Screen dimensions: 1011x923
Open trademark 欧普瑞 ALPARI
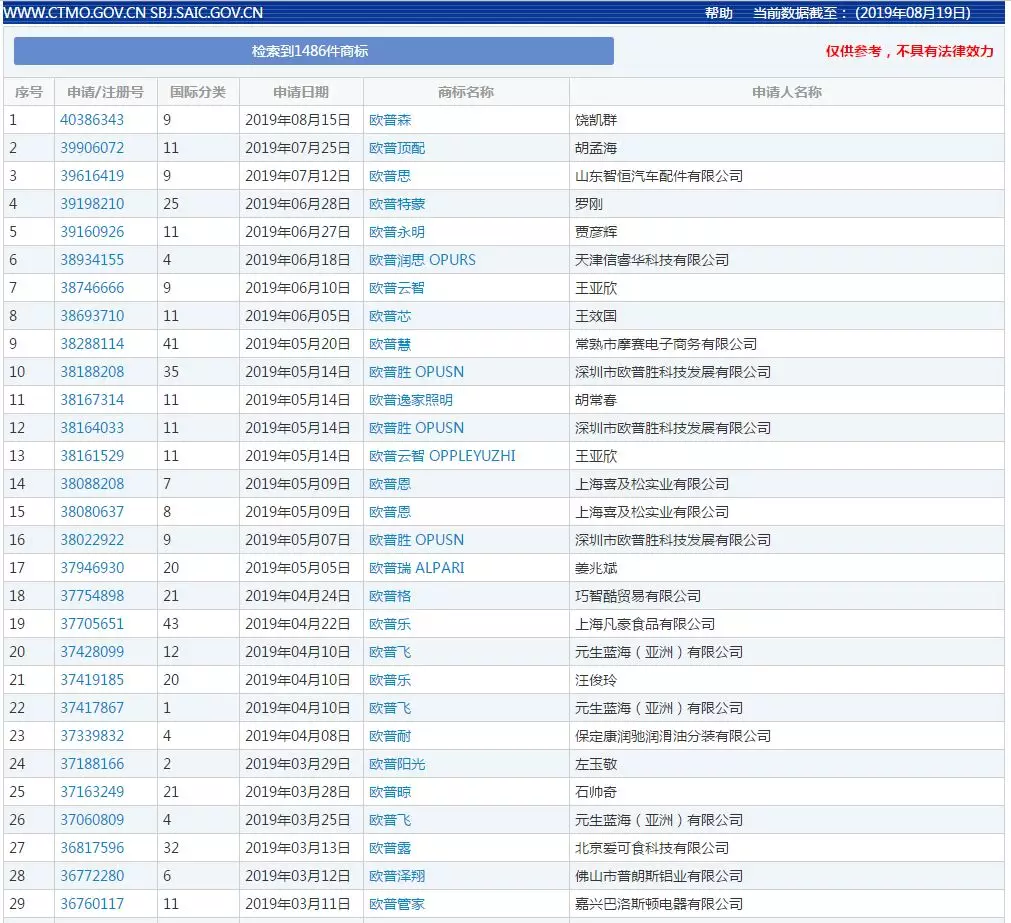pos(416,568)
